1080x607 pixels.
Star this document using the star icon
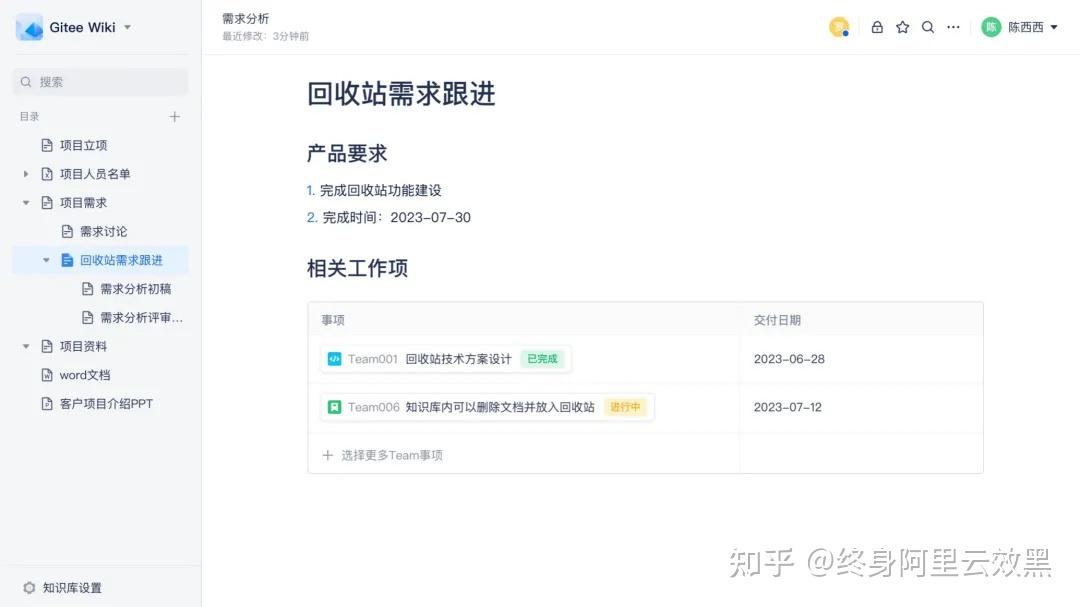[x=902, y=27]
